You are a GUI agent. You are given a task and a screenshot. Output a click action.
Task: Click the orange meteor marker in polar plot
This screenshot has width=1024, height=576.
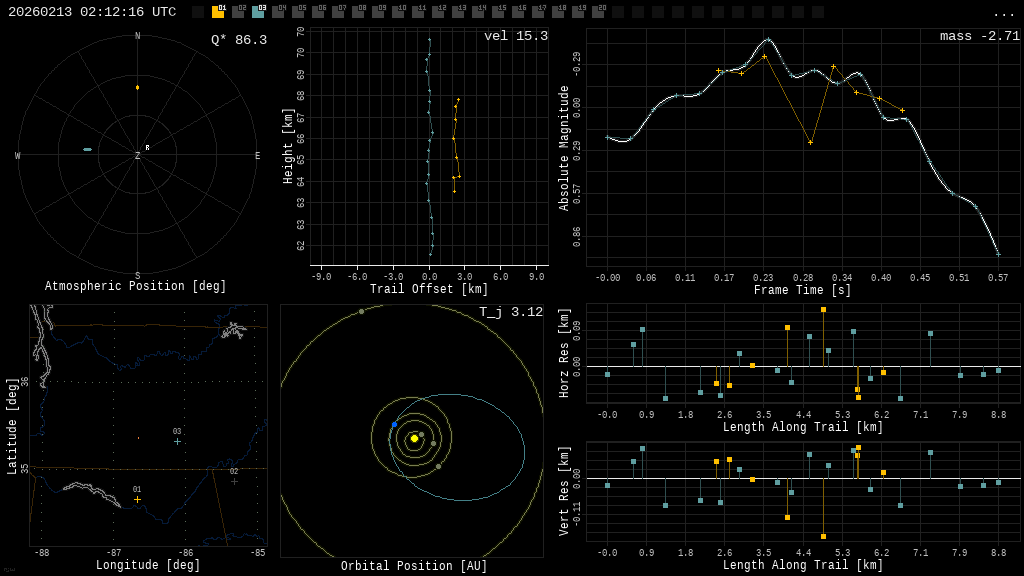[x=138, y=88]
